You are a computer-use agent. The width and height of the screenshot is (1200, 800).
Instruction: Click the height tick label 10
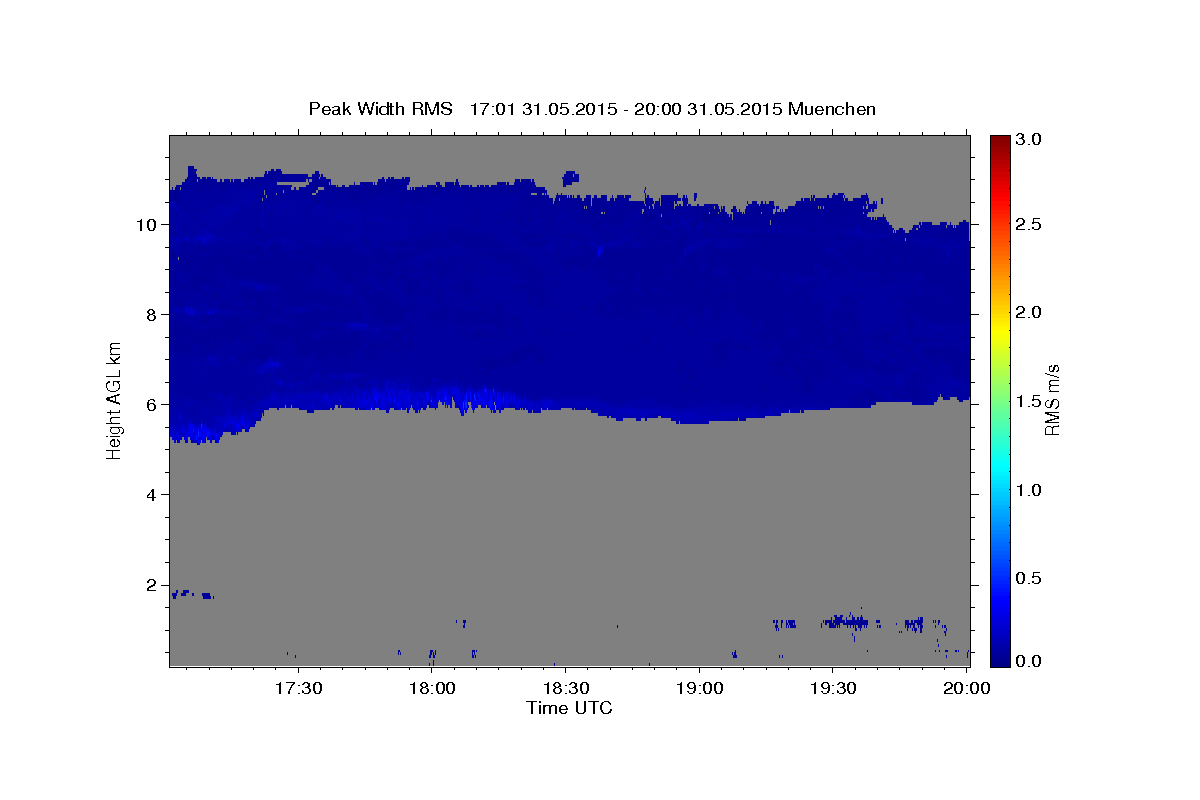pyautogui.click(x=148, y=224)
